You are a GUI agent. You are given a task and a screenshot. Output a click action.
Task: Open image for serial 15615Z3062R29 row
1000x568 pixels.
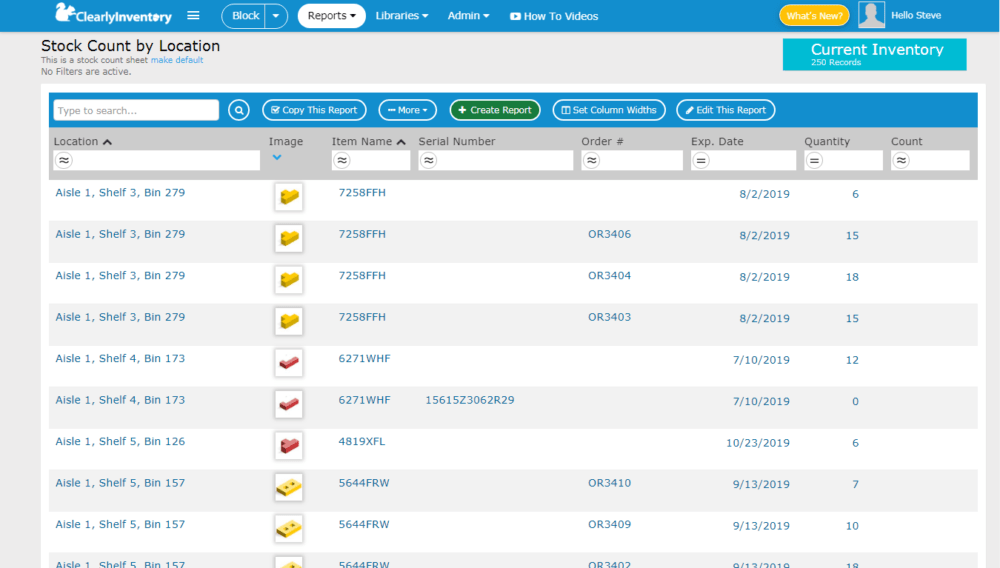pos(289,404)
